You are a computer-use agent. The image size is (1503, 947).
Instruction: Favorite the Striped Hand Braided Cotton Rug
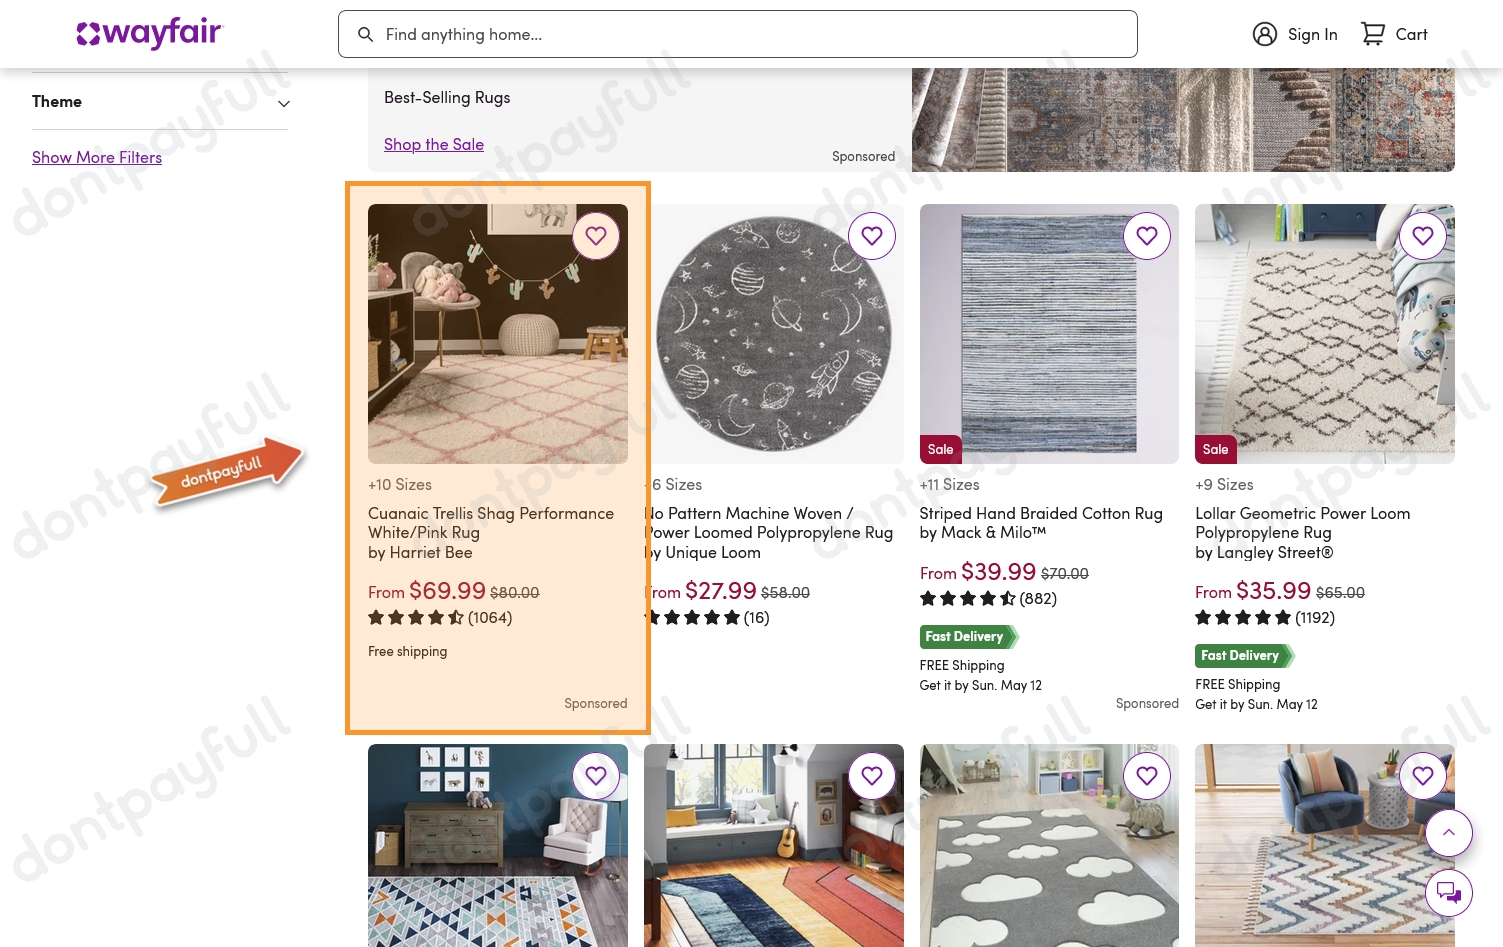click(x=1147, y=236)
